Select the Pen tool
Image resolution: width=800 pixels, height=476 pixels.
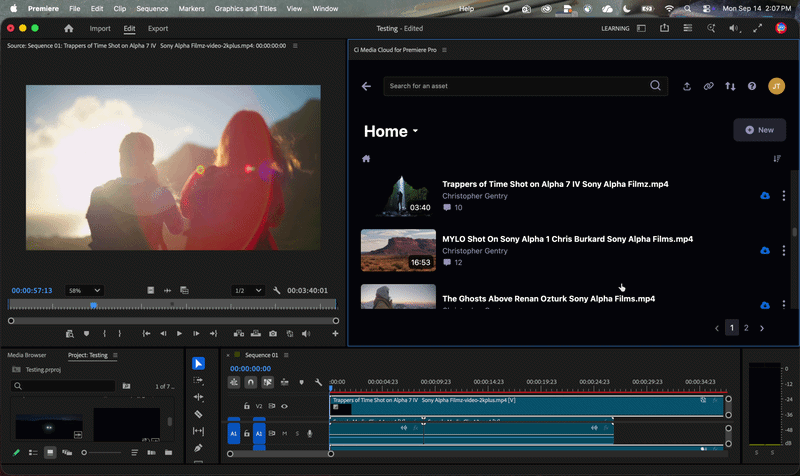click(198, 448)
